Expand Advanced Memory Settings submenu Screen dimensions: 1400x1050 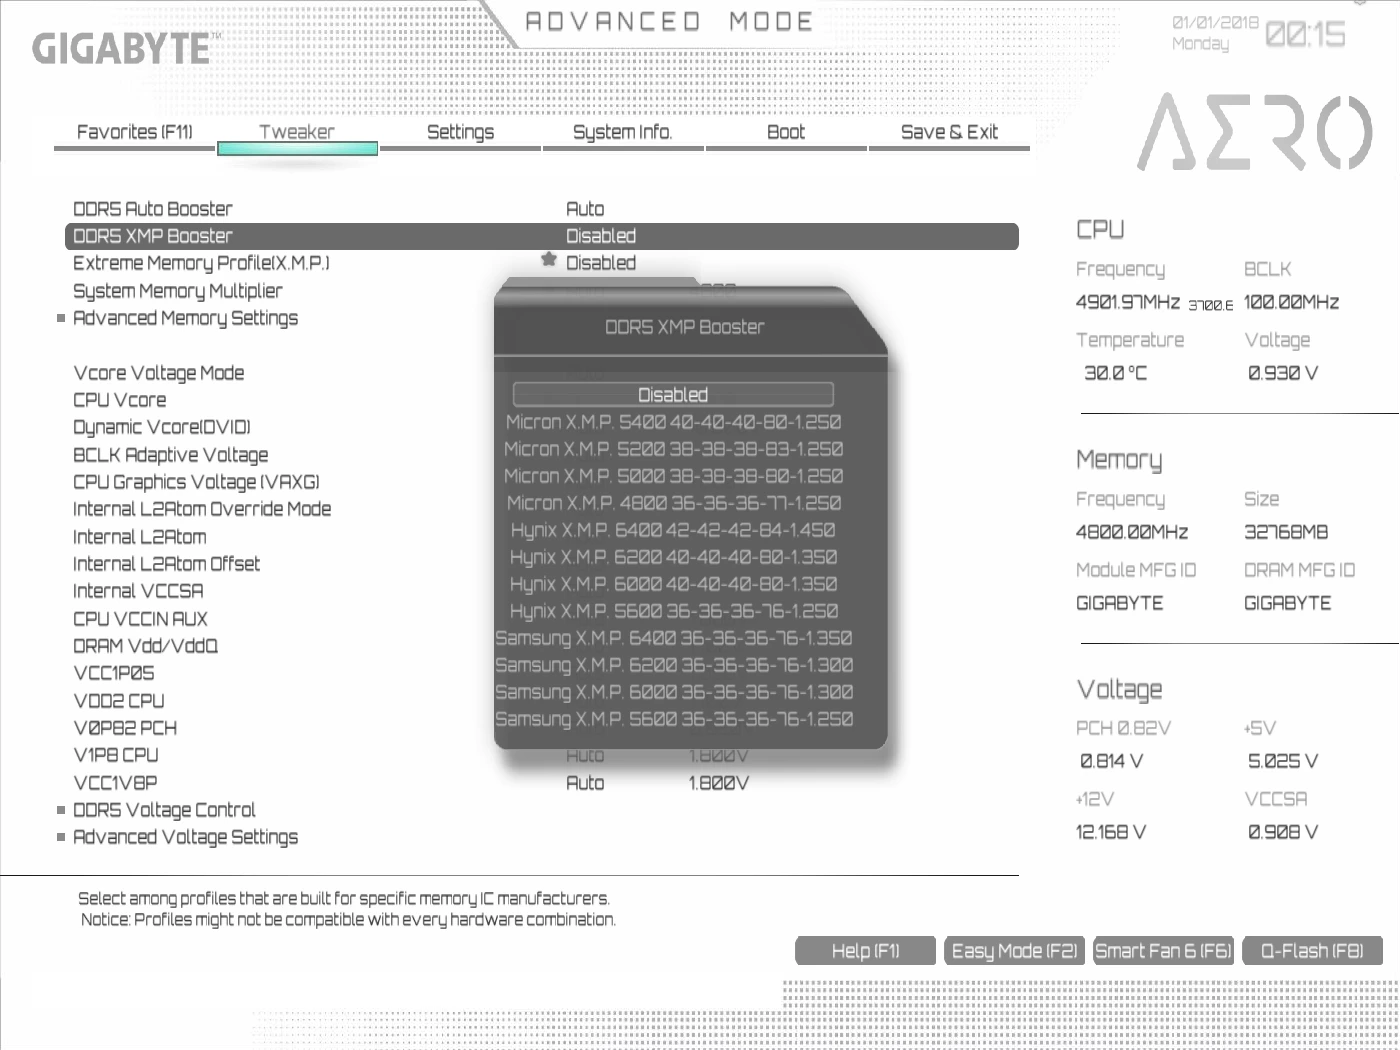pyautogui.click(x=185, y=318)
